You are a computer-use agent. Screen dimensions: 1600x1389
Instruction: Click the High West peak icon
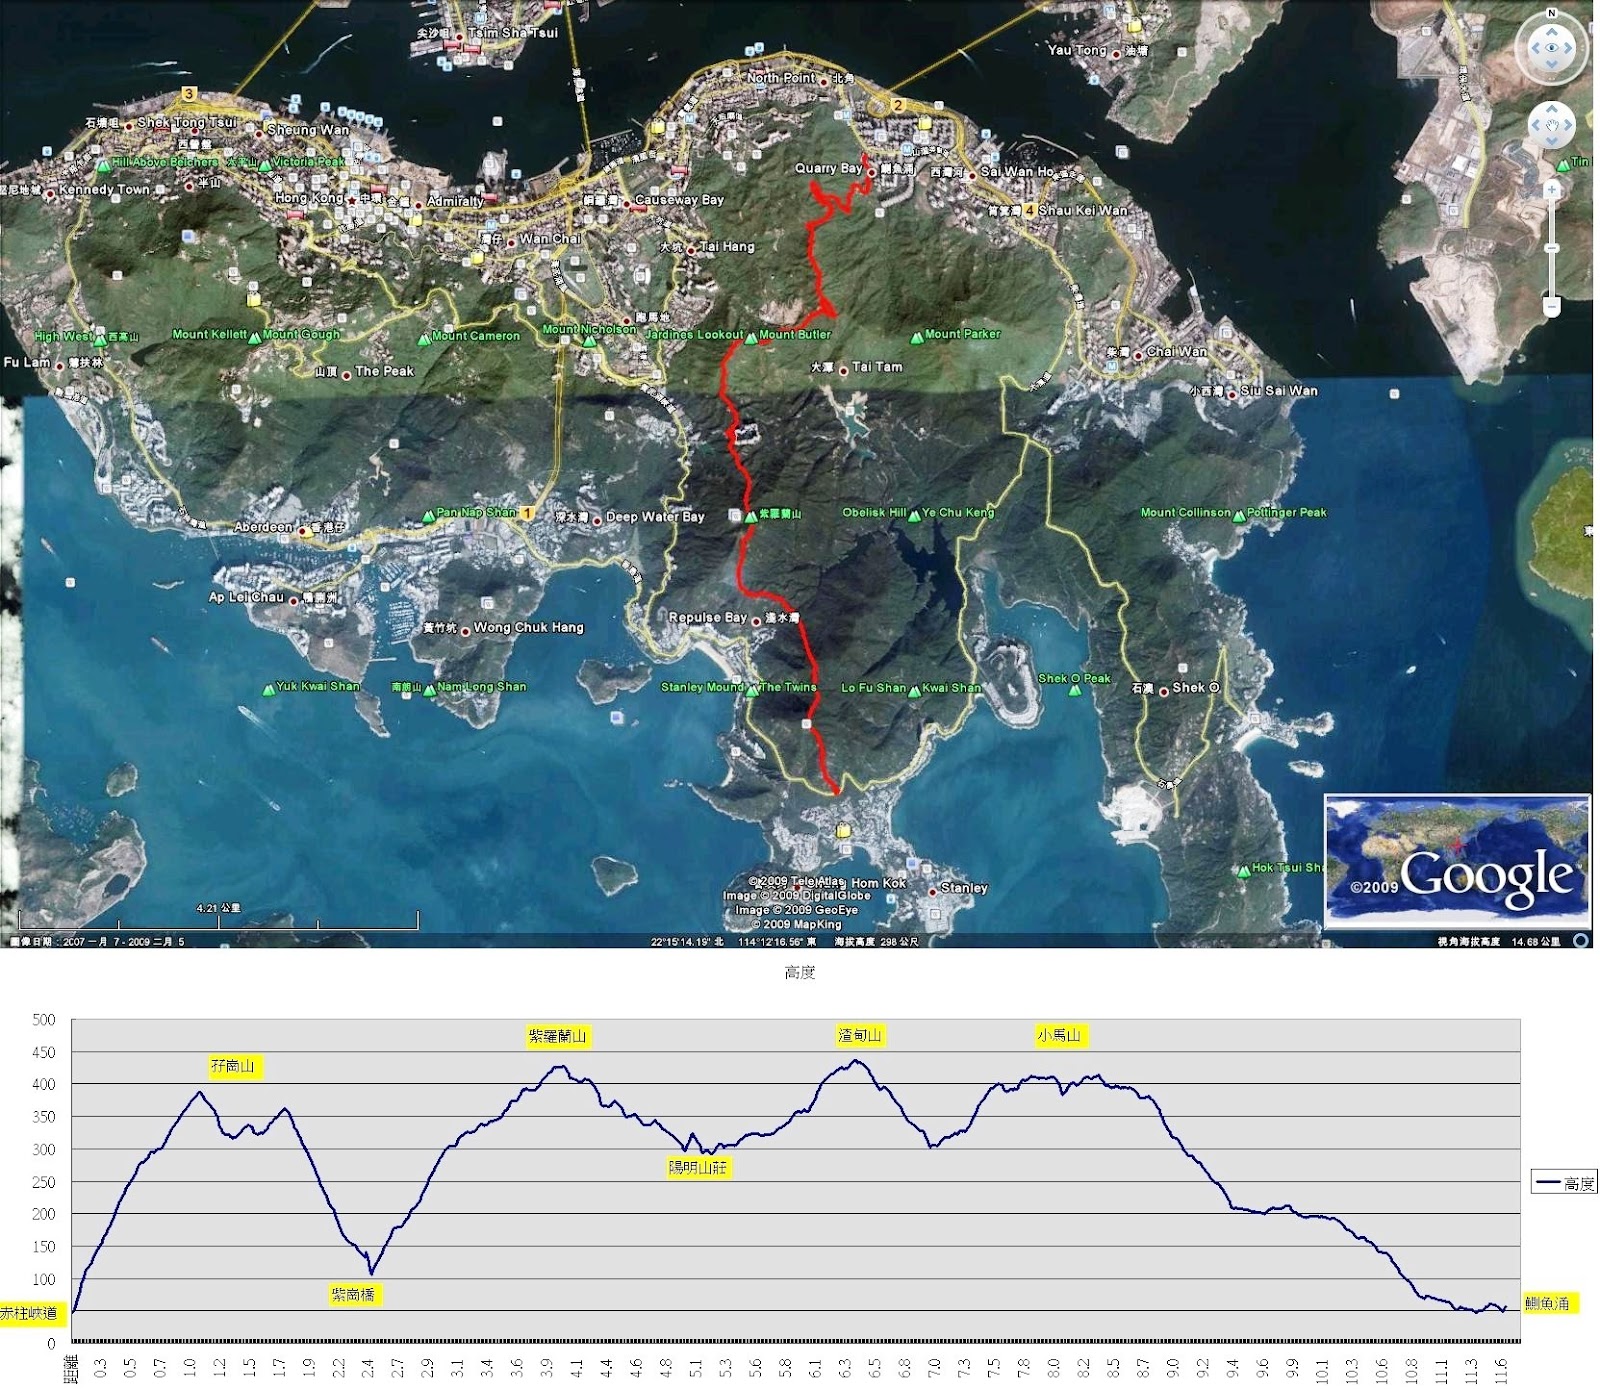pos(100,340)
